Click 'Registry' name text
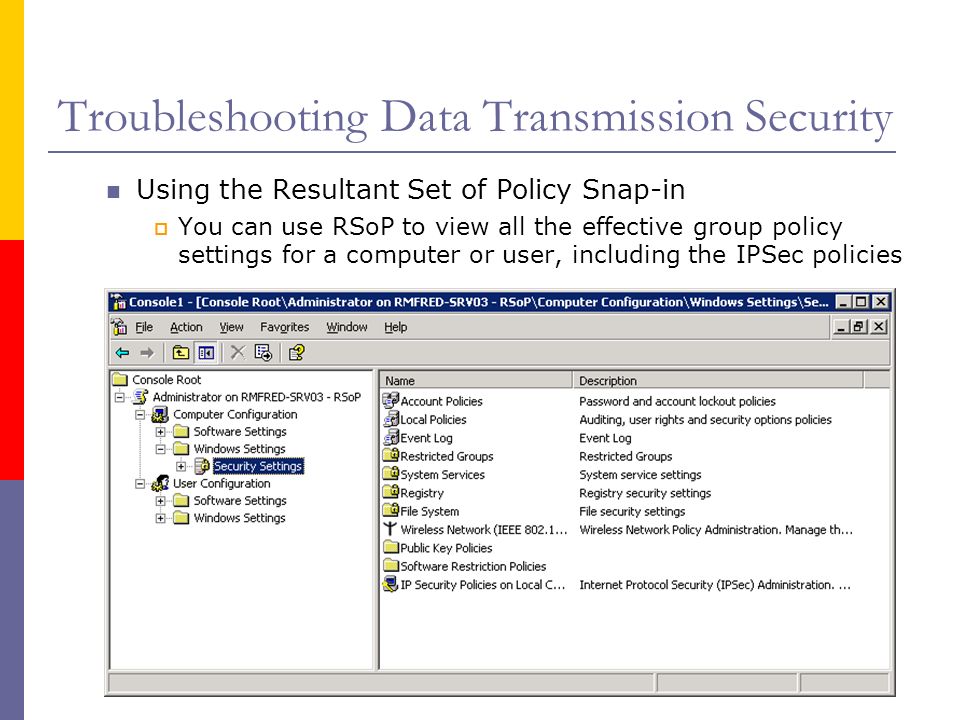Screen dimensions: 960x720 (422, 493)
